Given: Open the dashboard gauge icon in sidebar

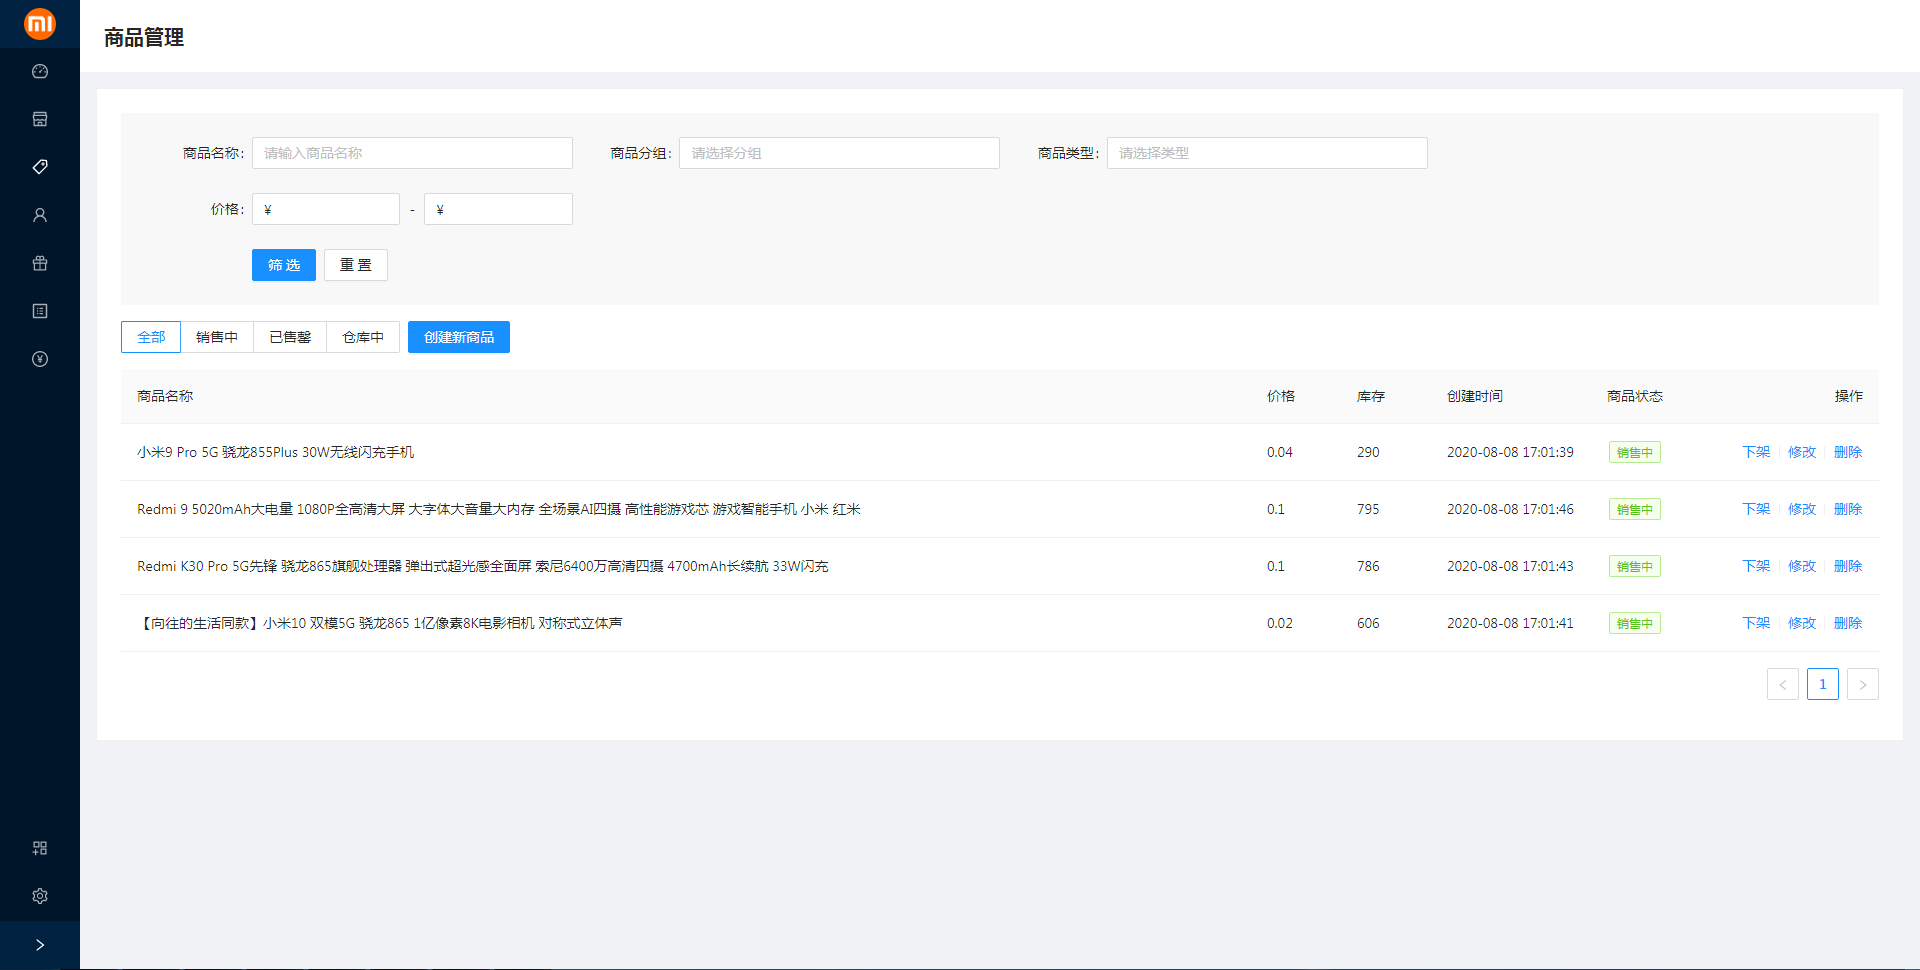Looking at the screenshot, I should [x=40, y=71].
